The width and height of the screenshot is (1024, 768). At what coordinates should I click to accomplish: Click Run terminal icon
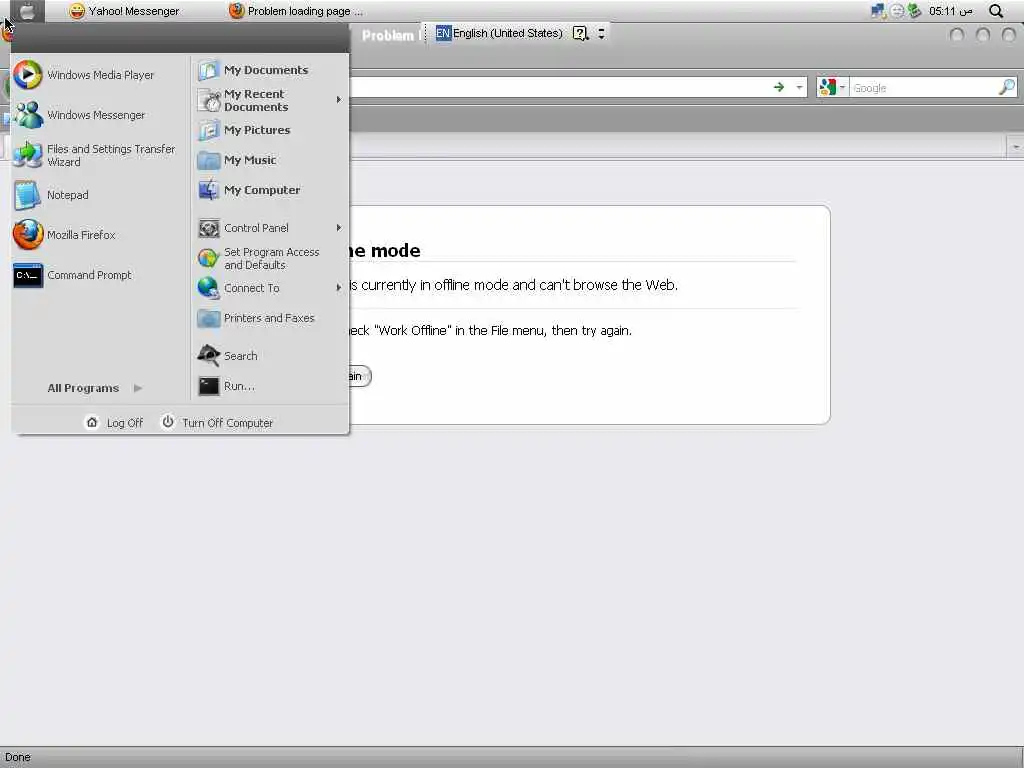coord(208,386)
